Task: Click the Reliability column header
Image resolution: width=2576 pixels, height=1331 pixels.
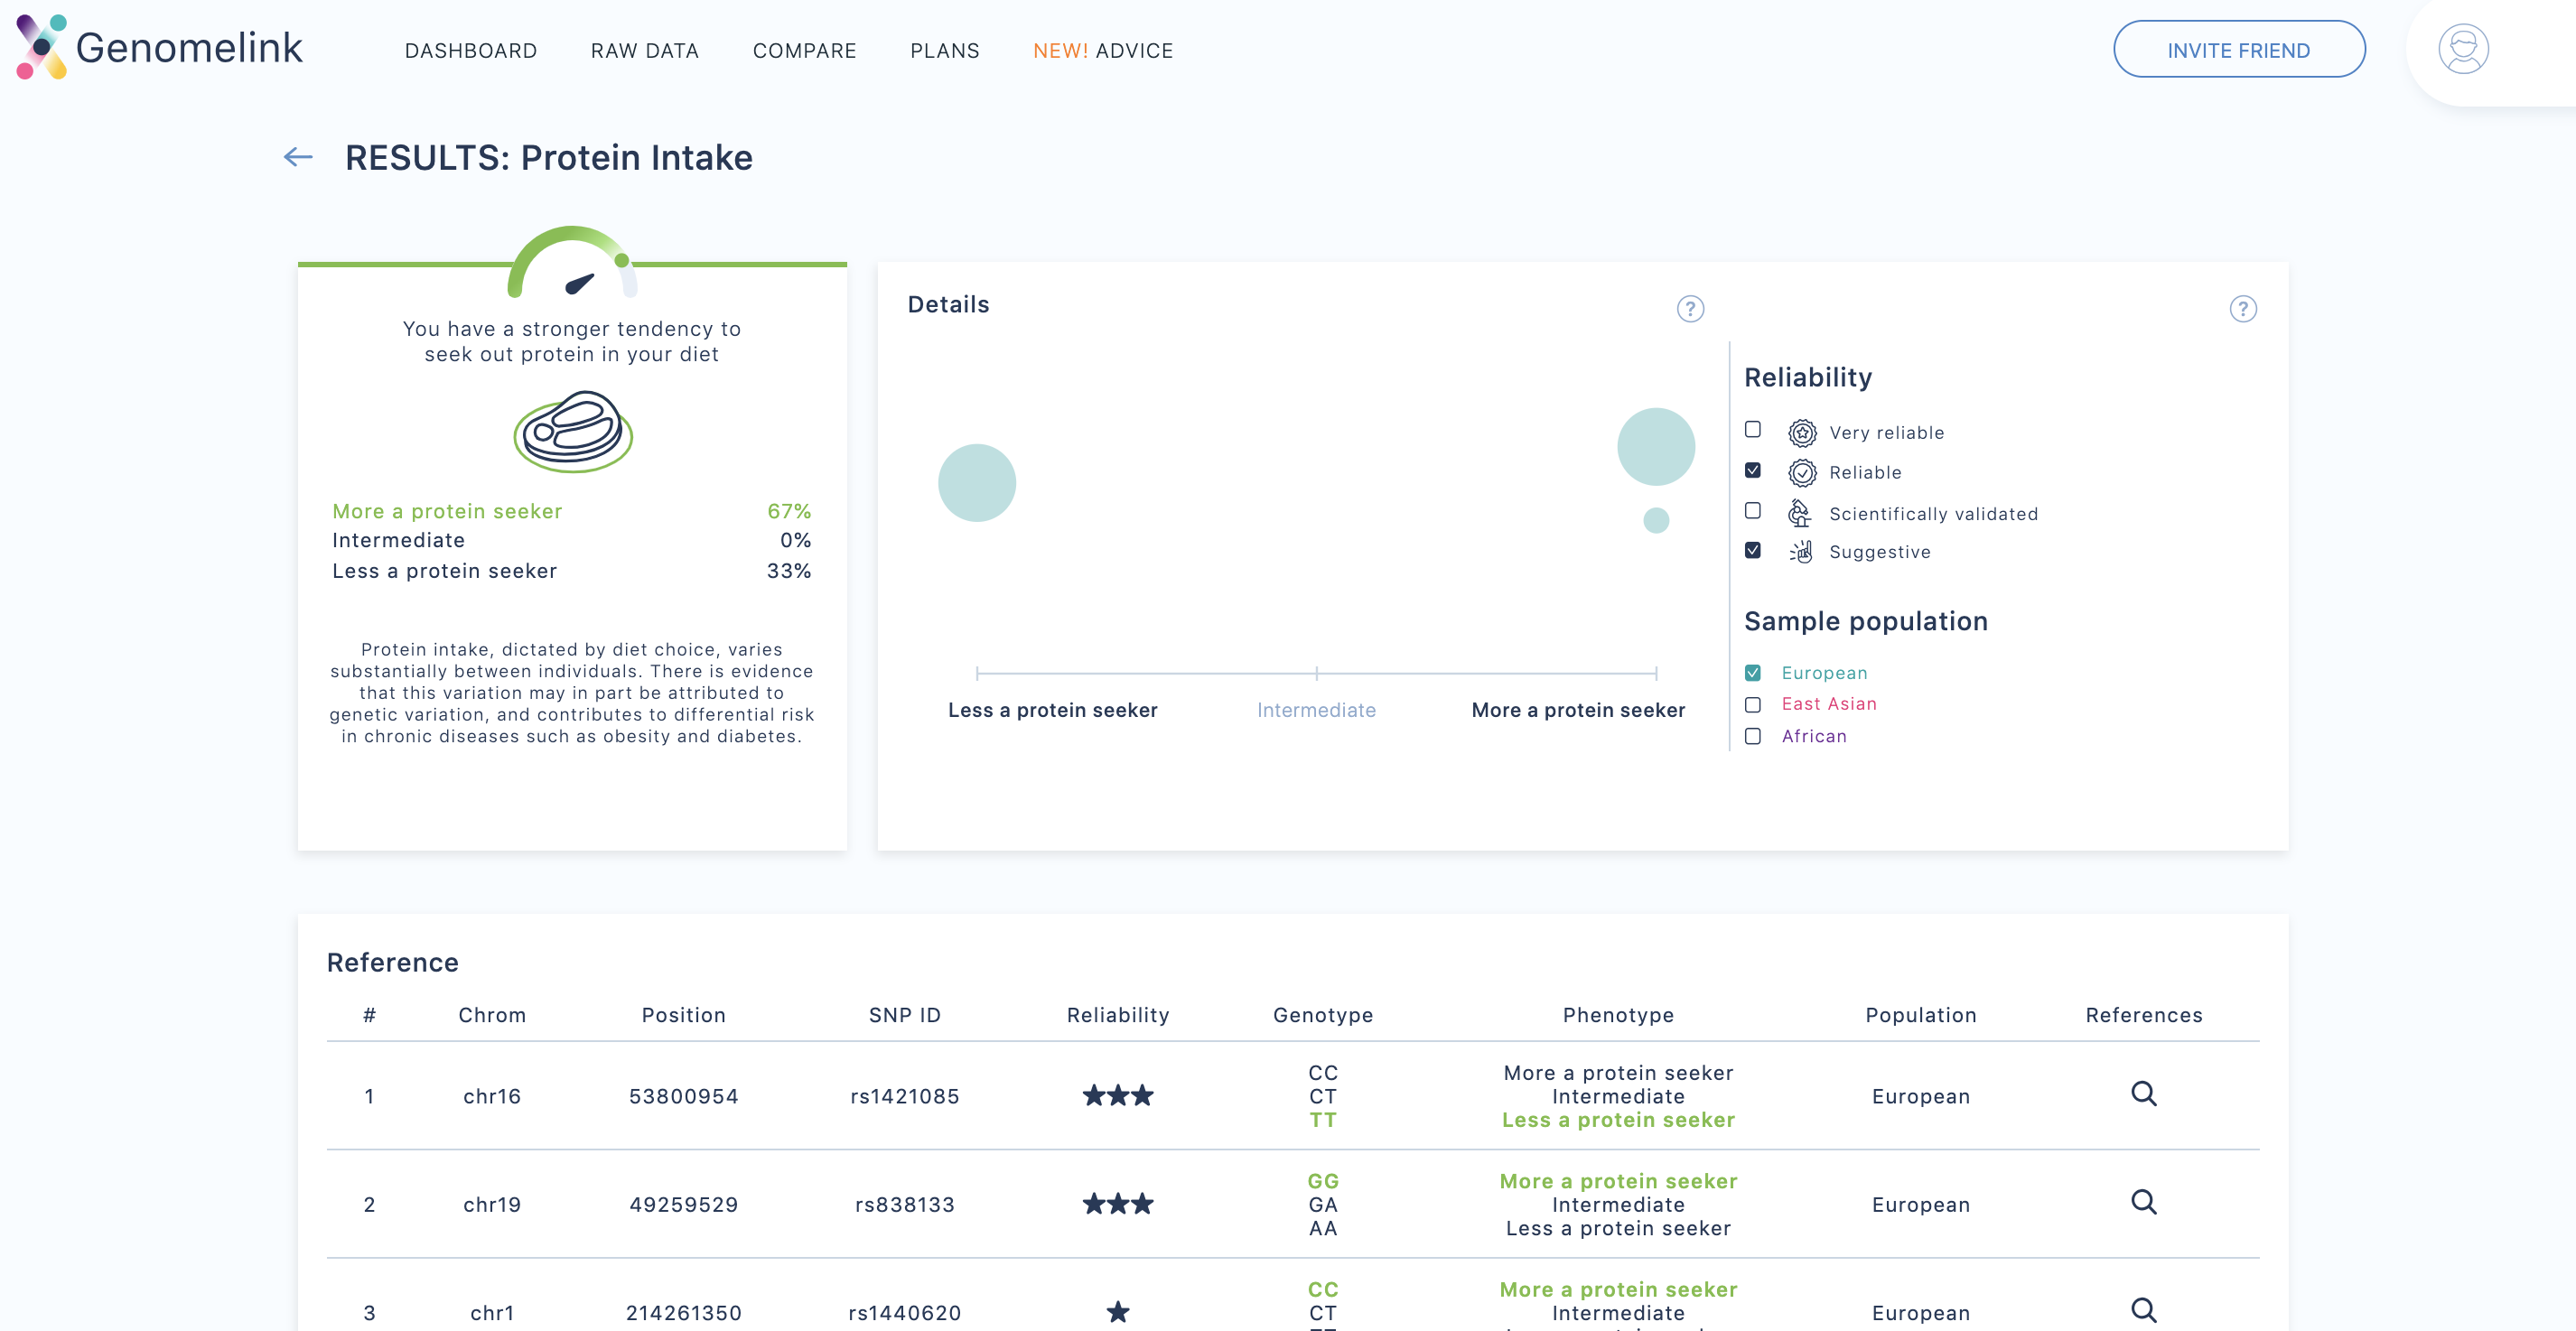Action: click(x=1118, y=1015)
